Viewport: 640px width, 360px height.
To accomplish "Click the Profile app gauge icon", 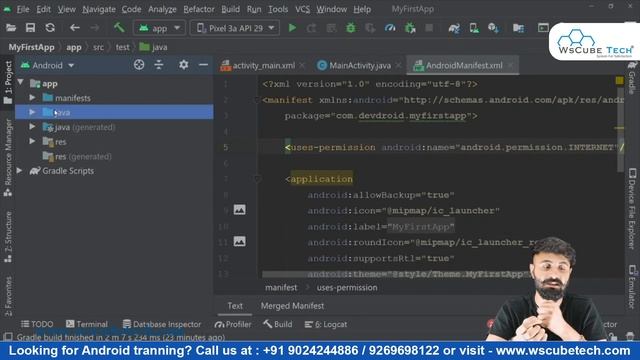I will click(390, 28).
